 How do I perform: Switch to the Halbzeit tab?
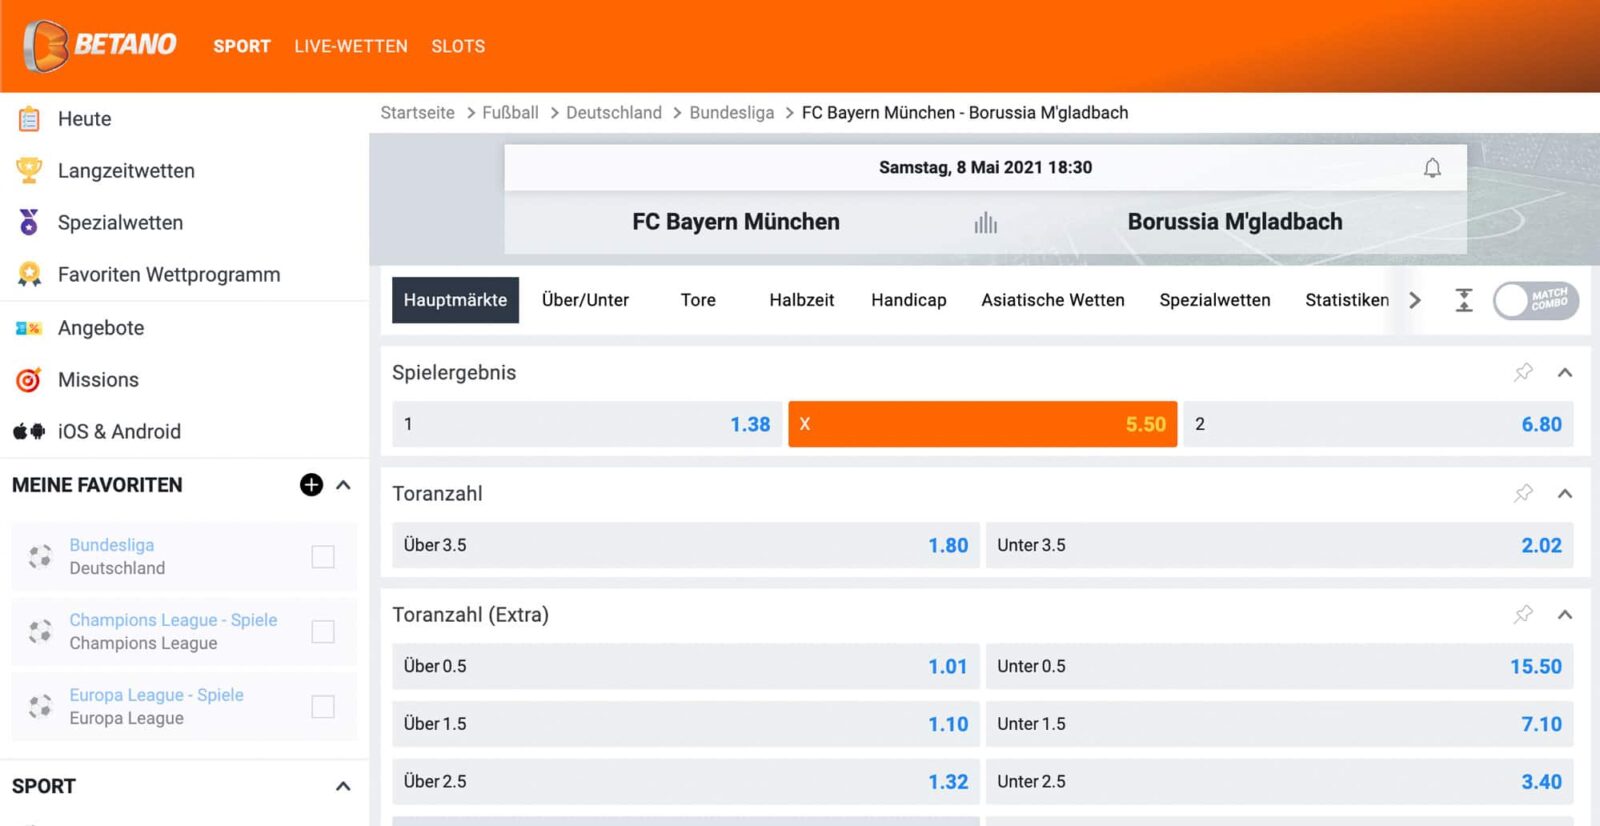click(x=801, y=300)
